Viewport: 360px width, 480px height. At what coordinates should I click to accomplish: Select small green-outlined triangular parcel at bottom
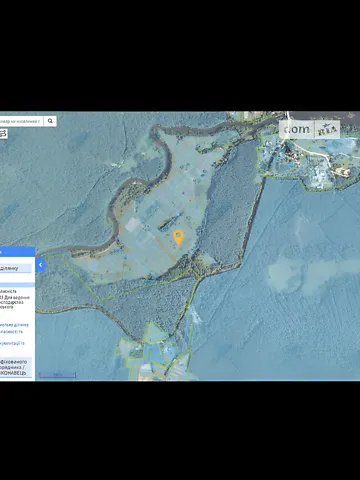tap(155, 332)
